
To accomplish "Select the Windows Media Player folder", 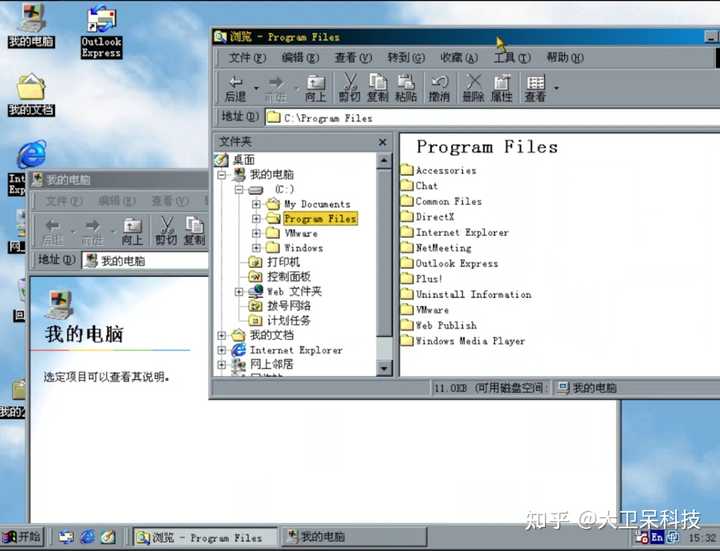I will [463, 341].
